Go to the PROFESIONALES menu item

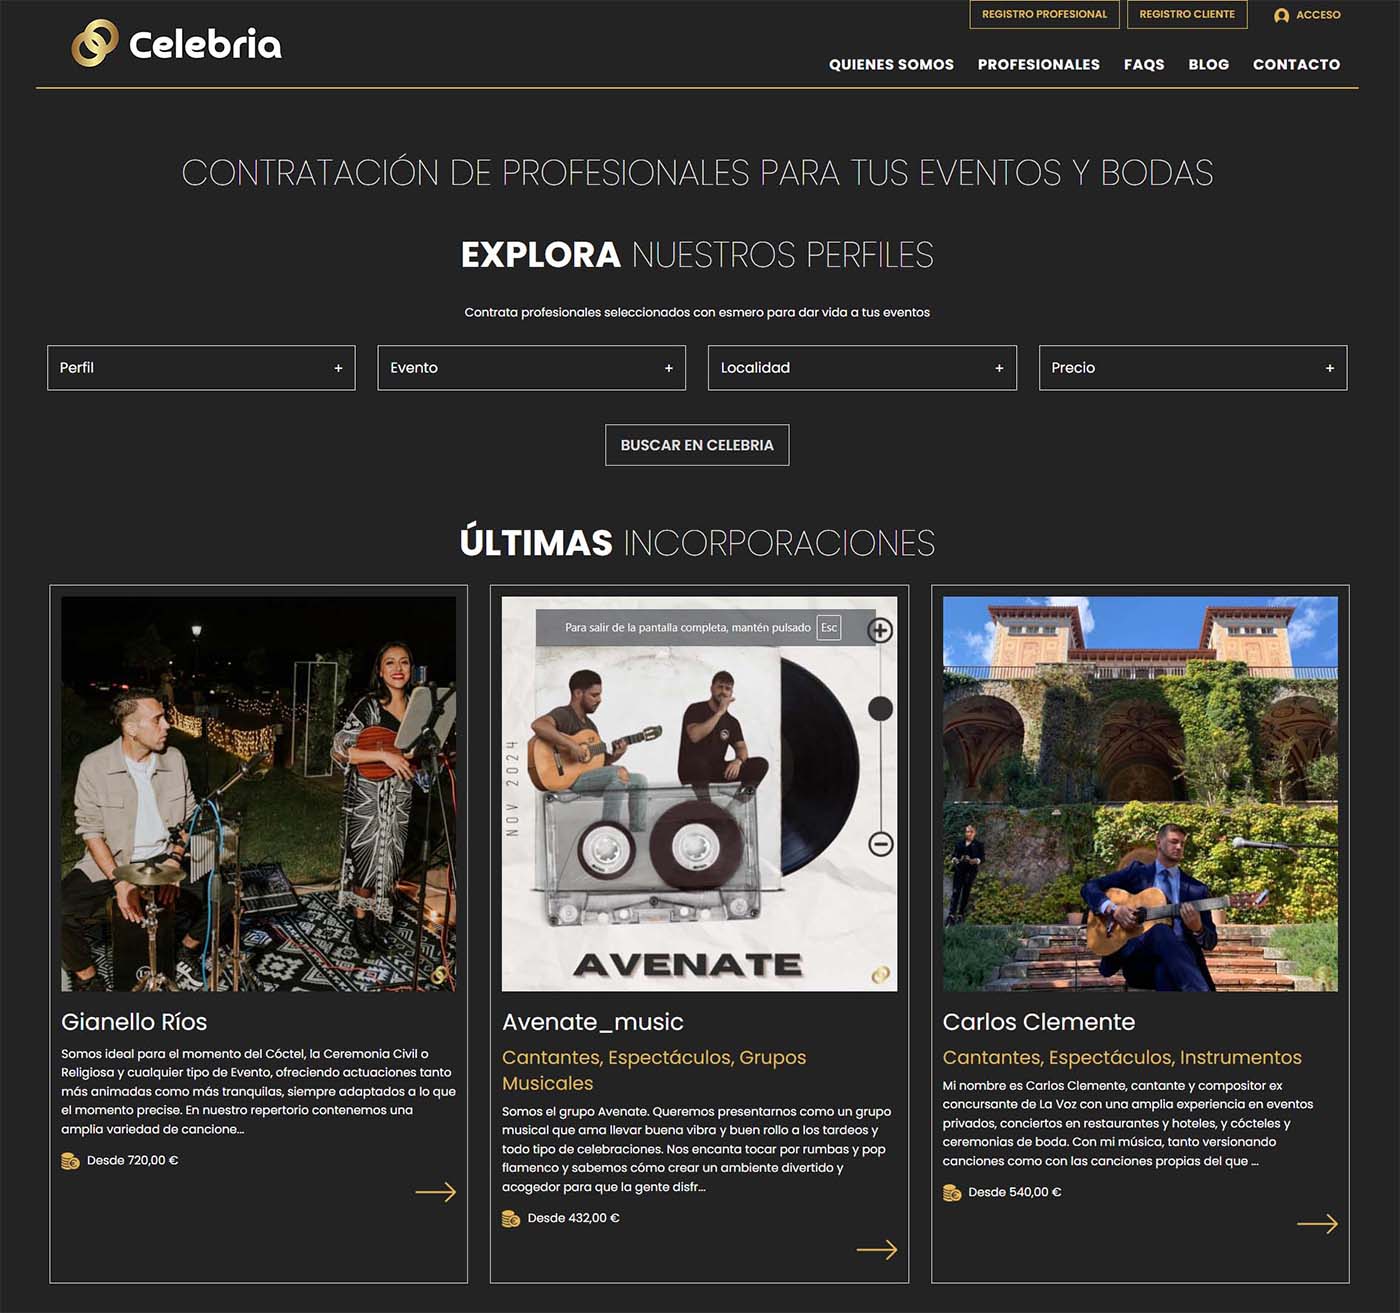[1039, 64]
